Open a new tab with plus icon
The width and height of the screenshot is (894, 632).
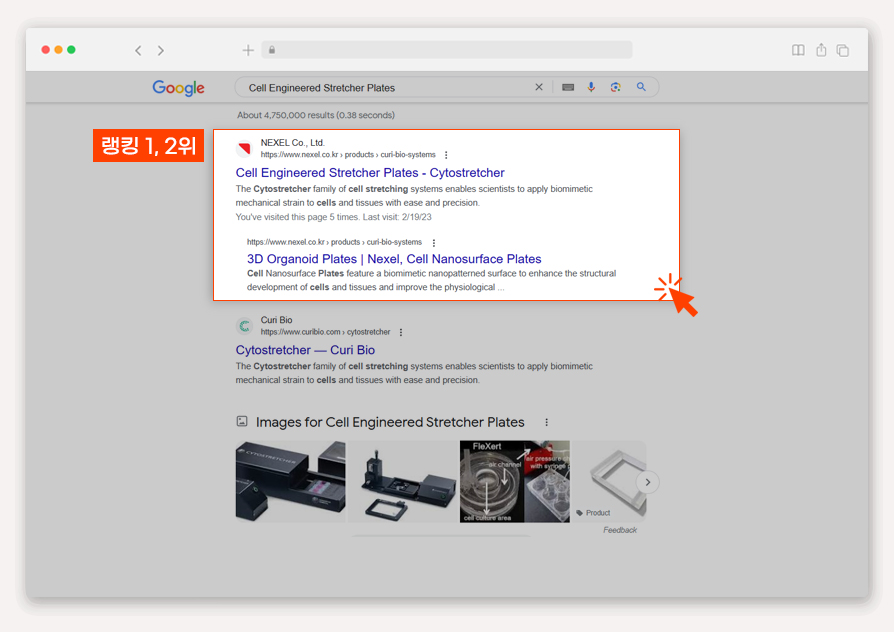[248, 50]
